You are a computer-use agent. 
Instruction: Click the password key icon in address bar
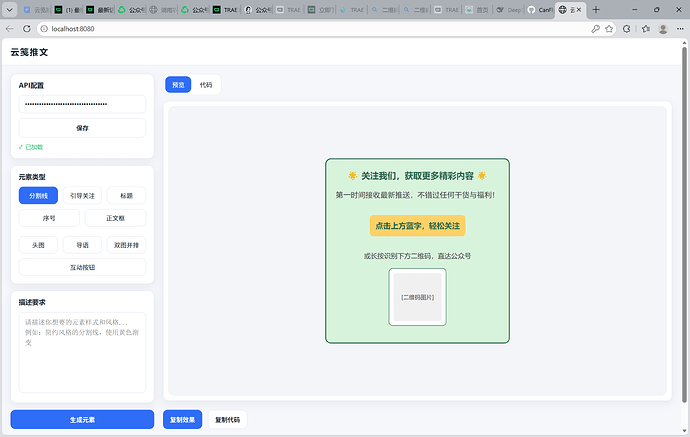[x=596, y=29]
